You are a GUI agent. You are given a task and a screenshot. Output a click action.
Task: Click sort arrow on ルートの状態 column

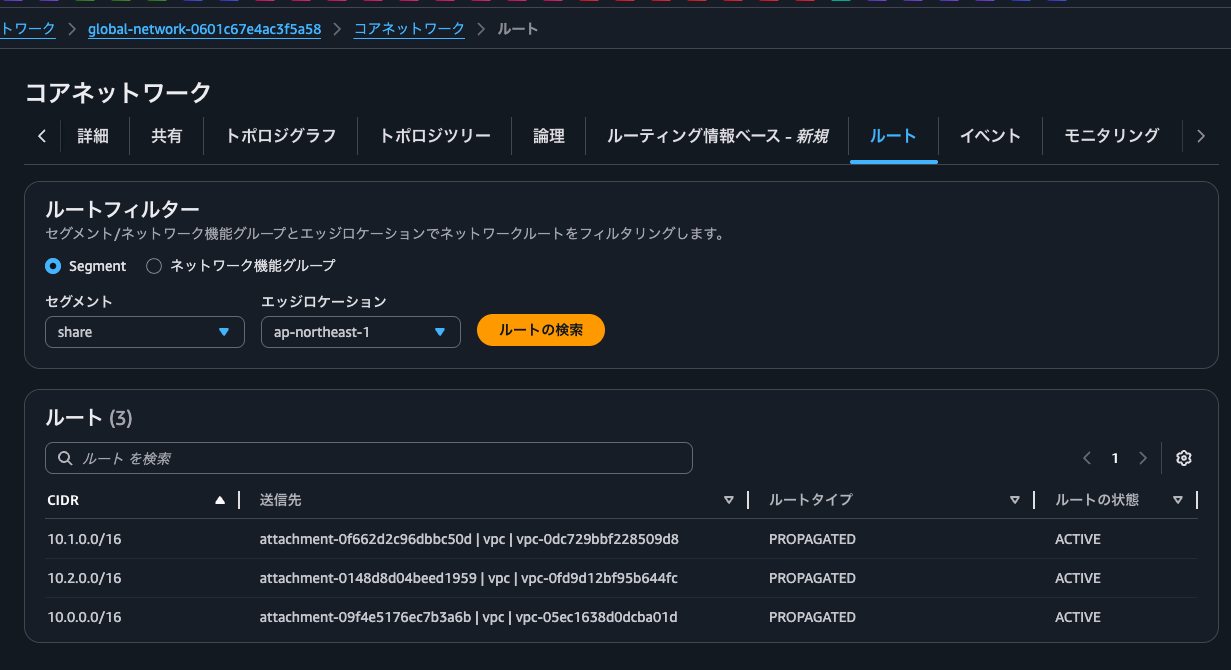pyautogui.click(x=1178, y=500)
